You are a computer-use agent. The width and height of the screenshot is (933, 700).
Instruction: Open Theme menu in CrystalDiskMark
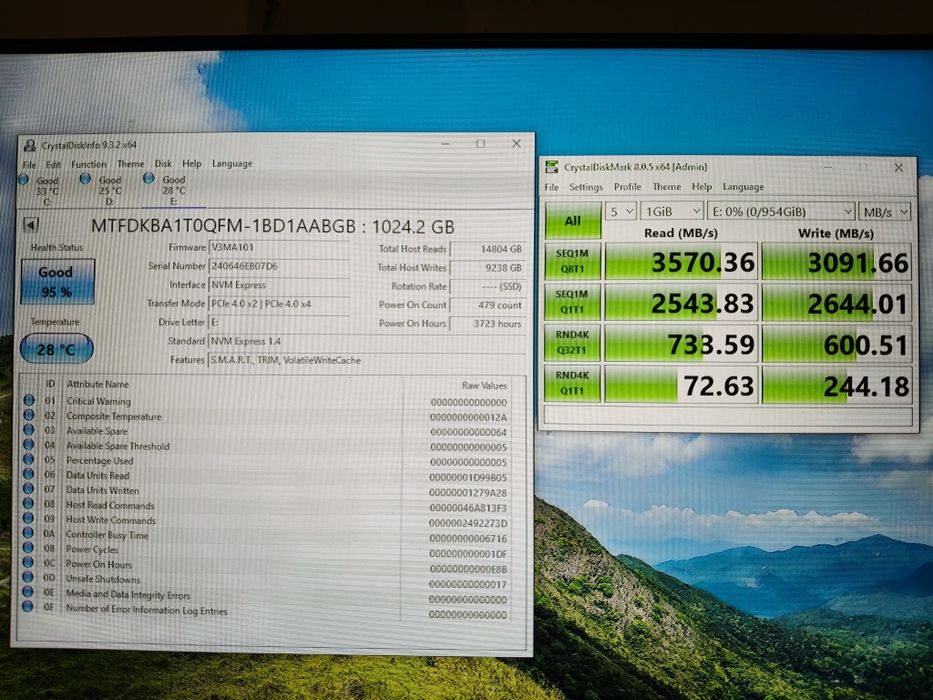pyautogui.click(x=666, y=187)
